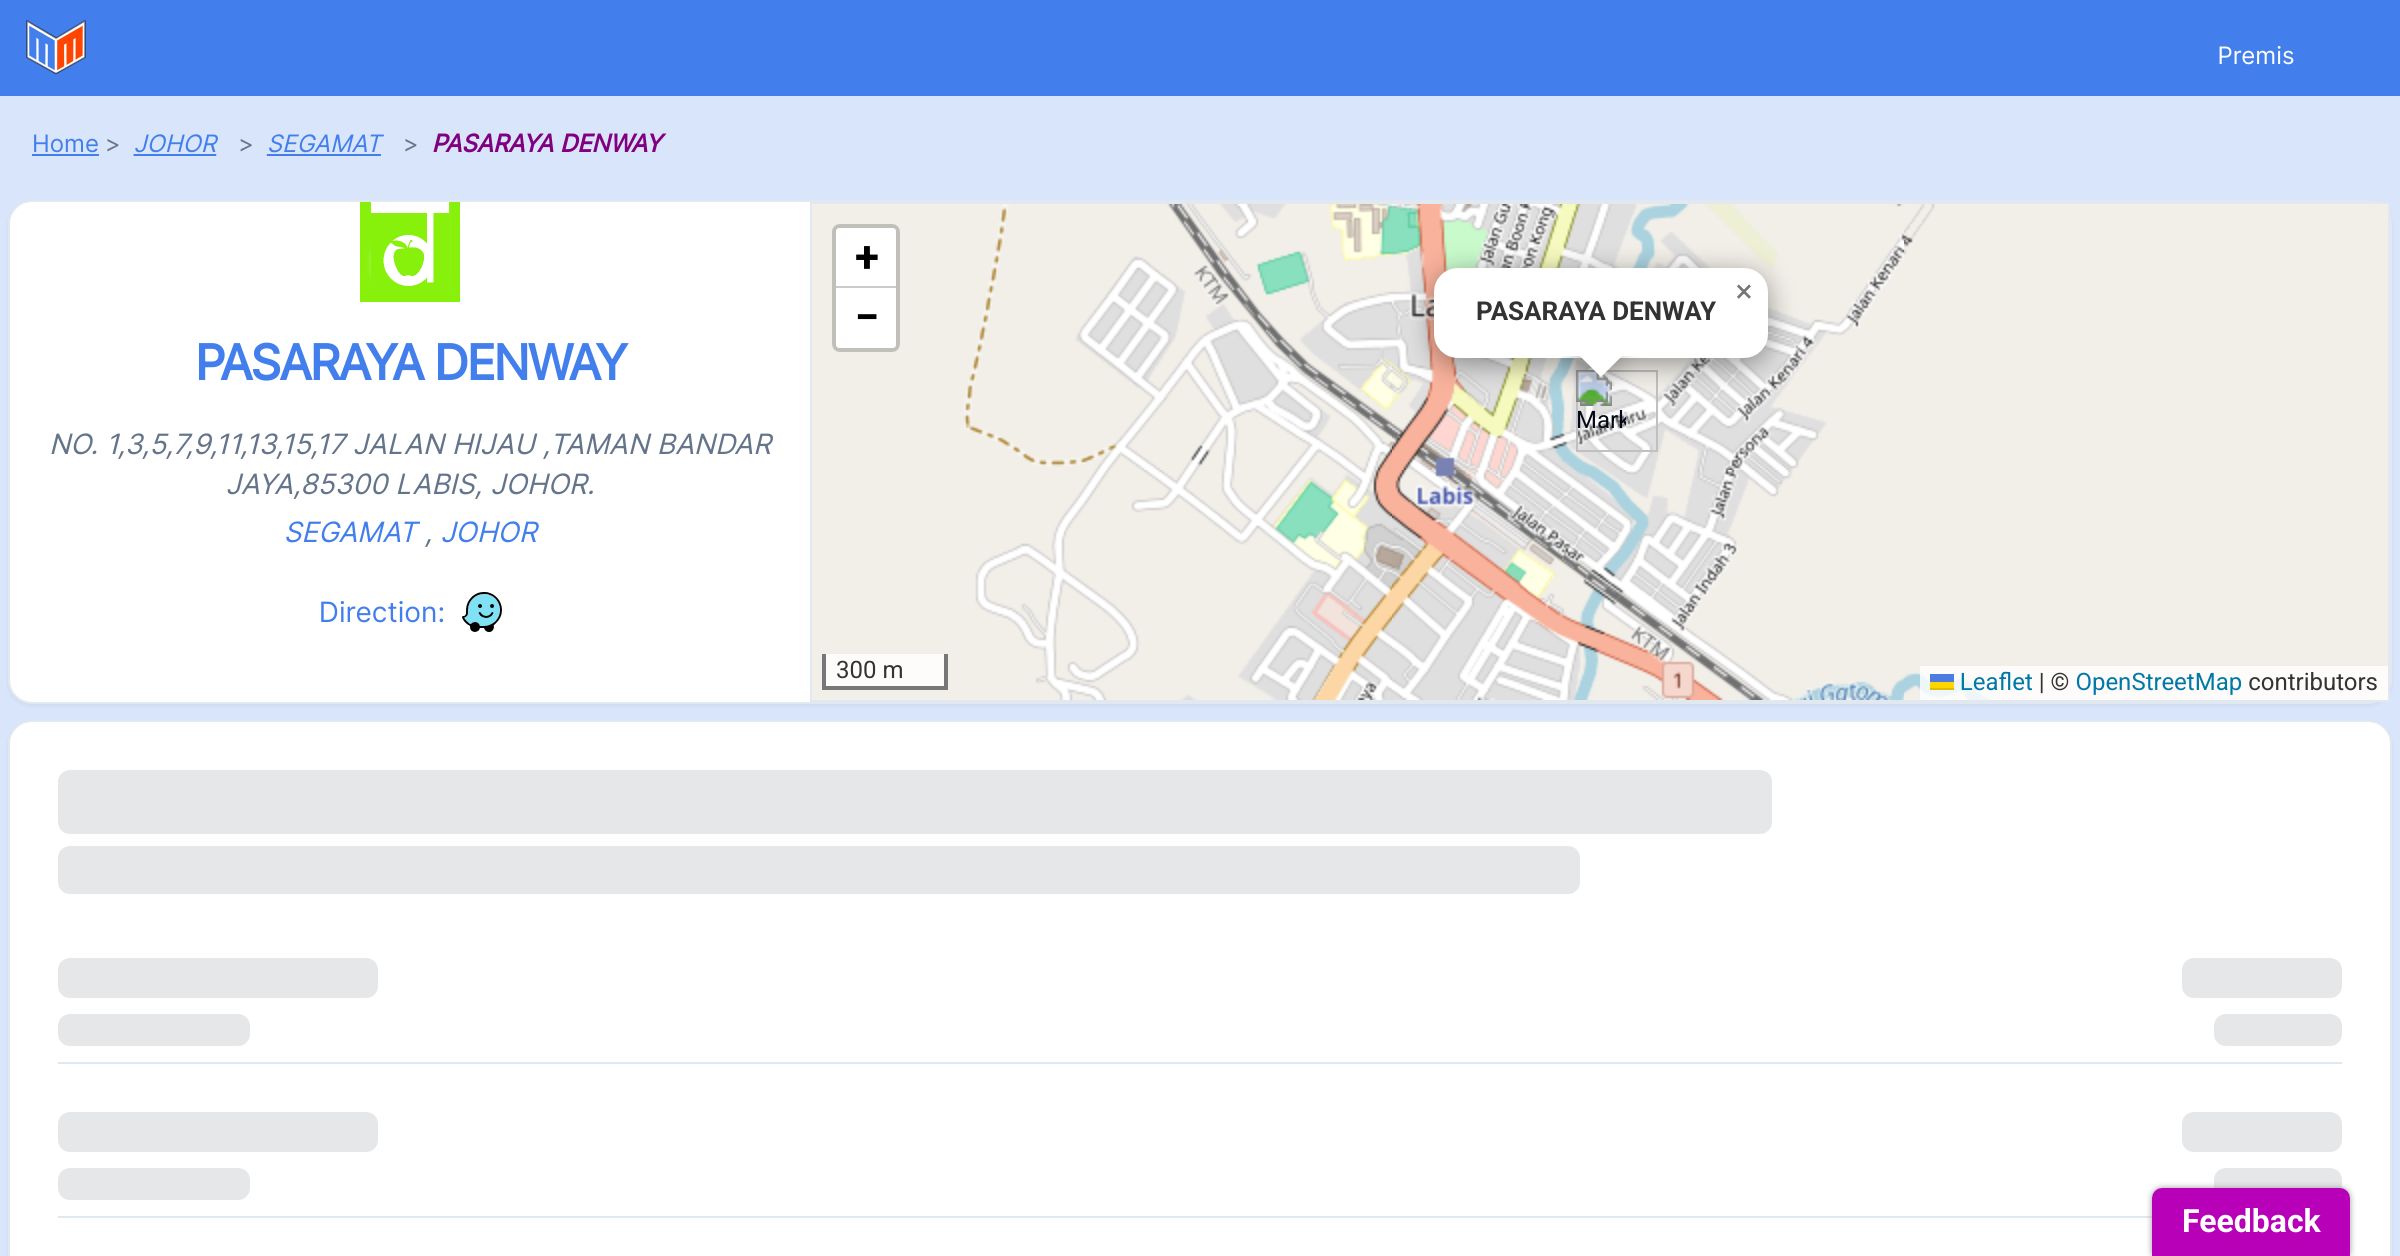Zoom out on the map

pyautogui.click(x=866, y=317)
